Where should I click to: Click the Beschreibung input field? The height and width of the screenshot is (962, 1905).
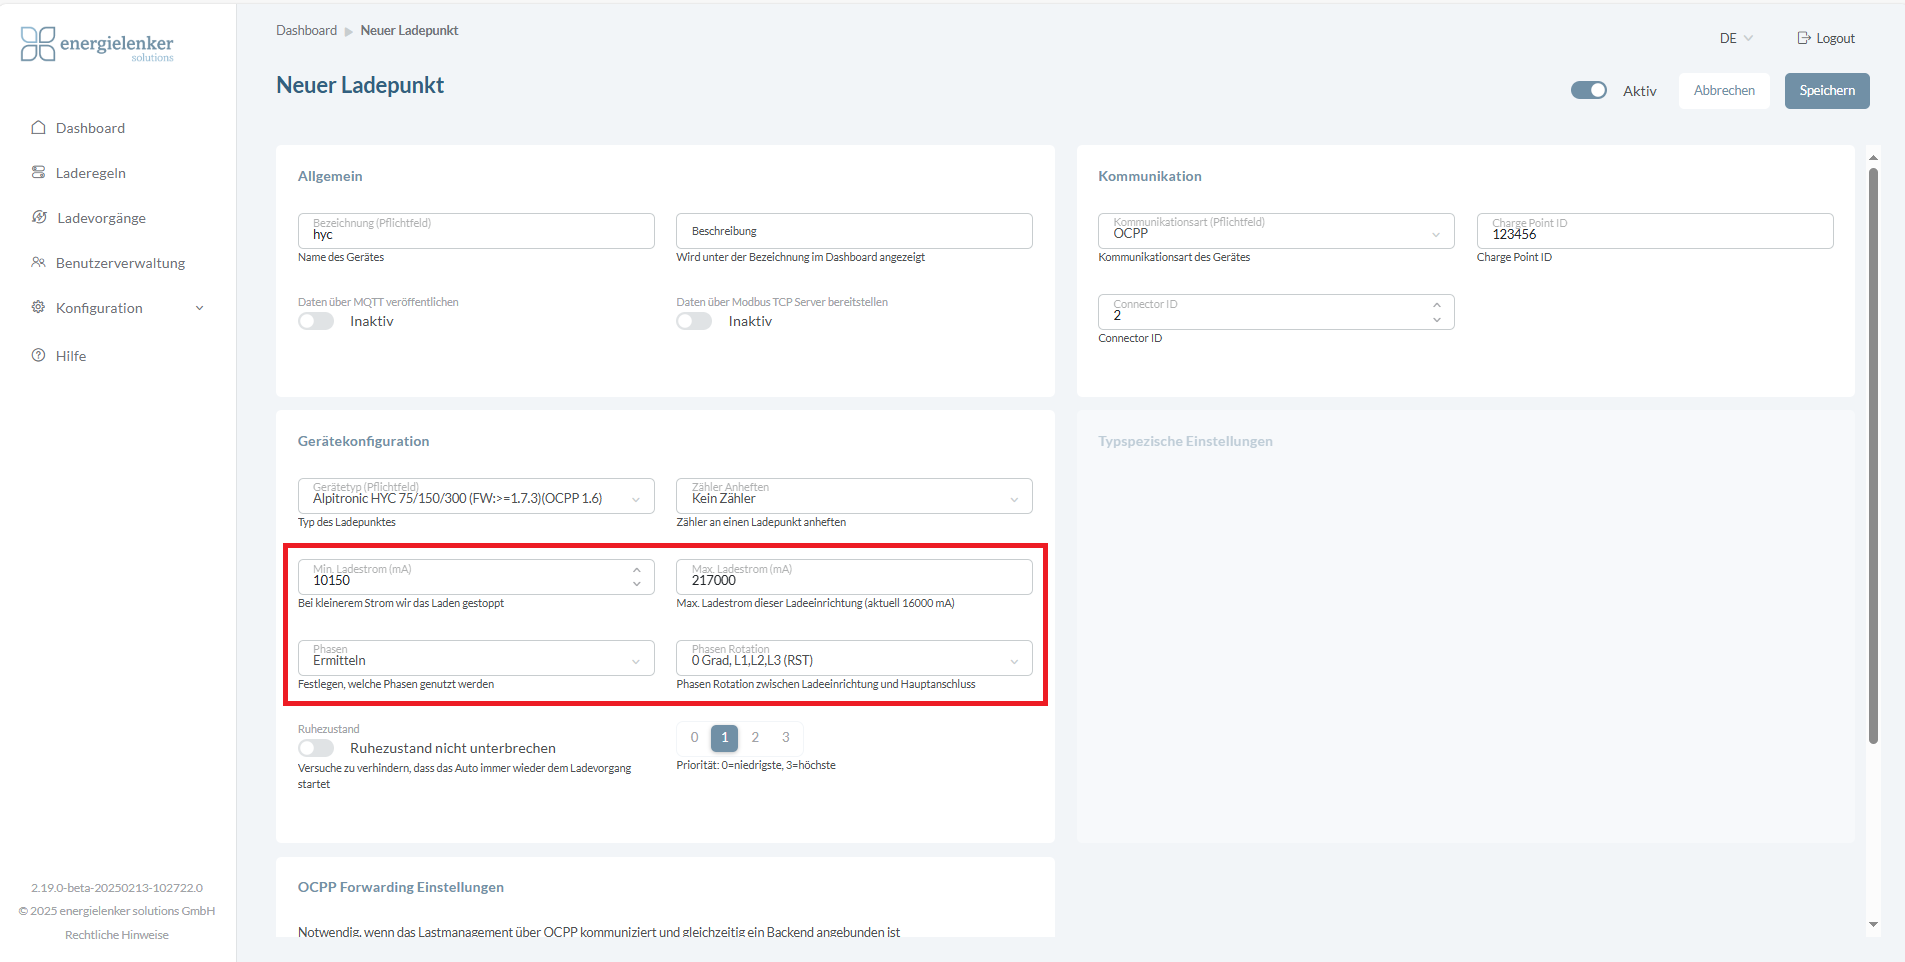point(854,231)
